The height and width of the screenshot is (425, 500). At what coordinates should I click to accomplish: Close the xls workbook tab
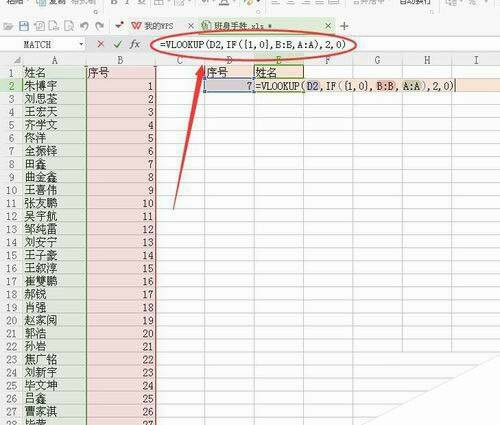pyautogui.click(x=328, y=26)
